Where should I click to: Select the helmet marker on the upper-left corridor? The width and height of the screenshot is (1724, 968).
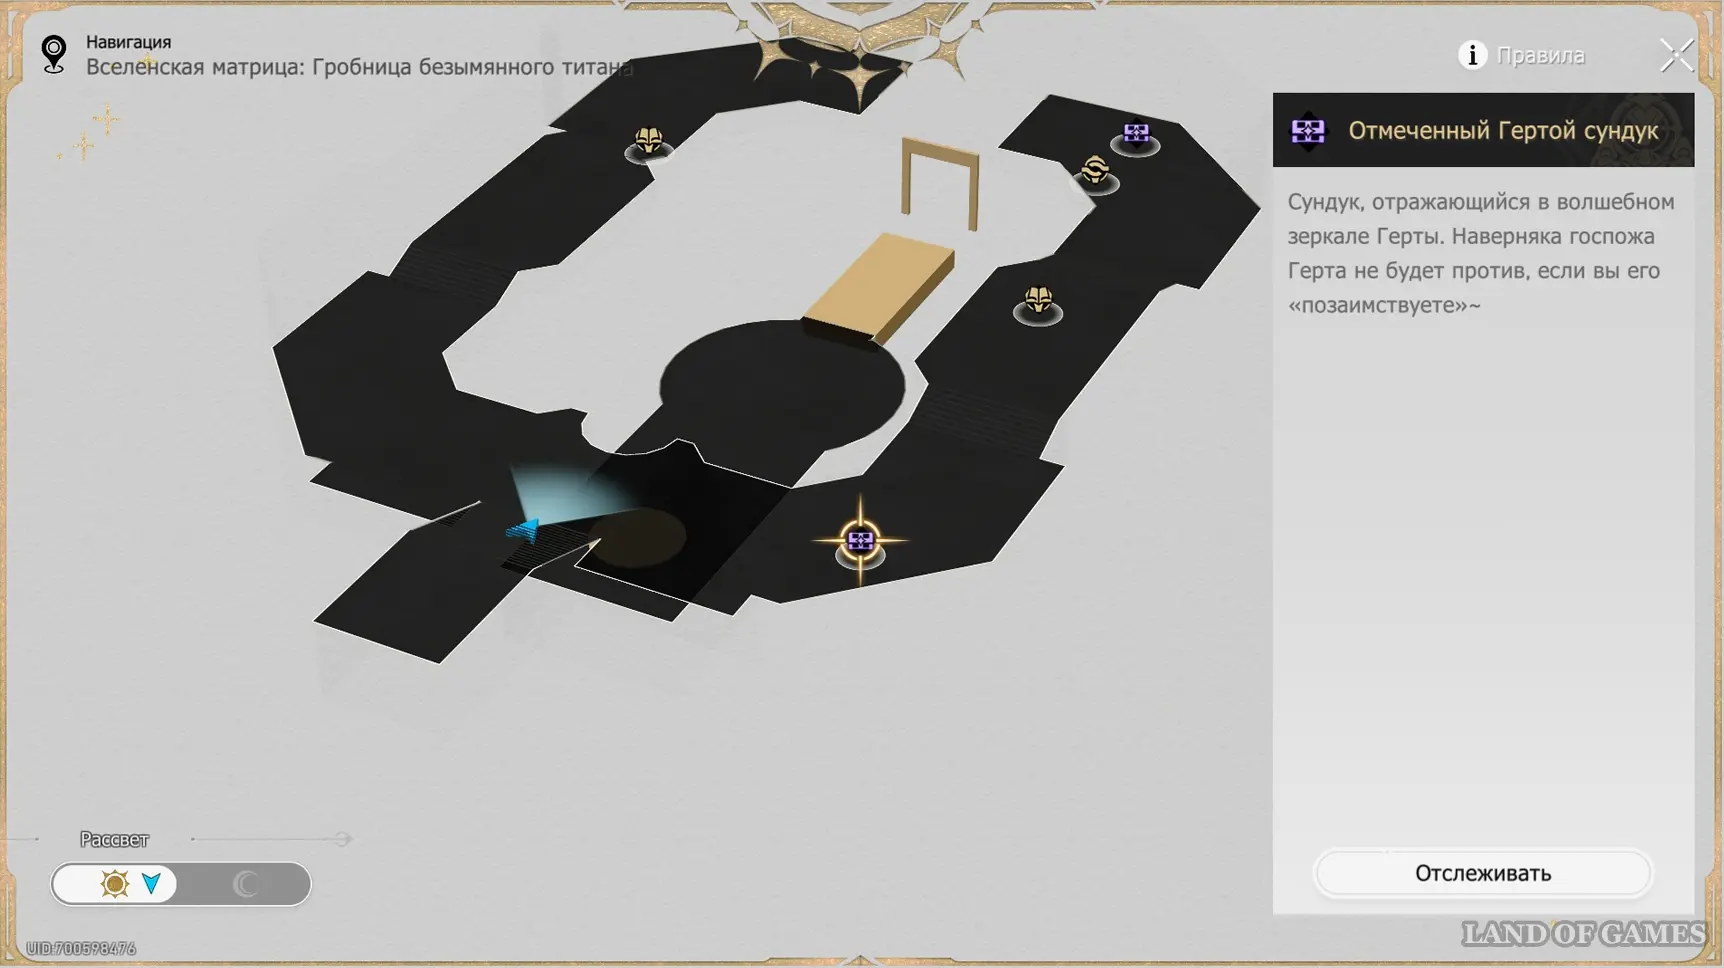click(648, 141)
